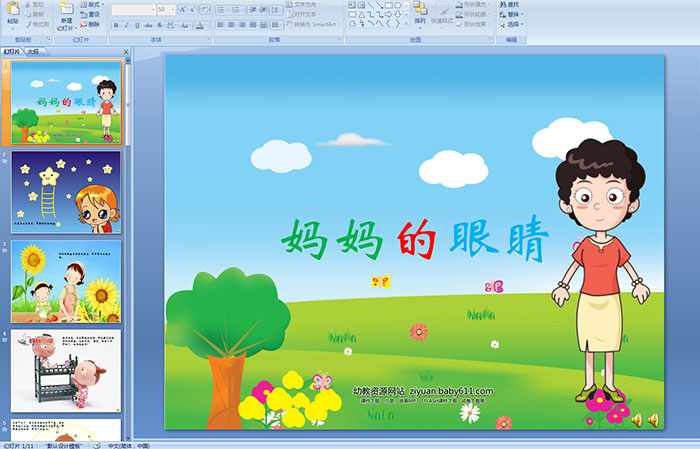Image resolution: width=700 pixels, height=449 pixels.
Task: Click the New Slide icon
Action: pos(67,8)
